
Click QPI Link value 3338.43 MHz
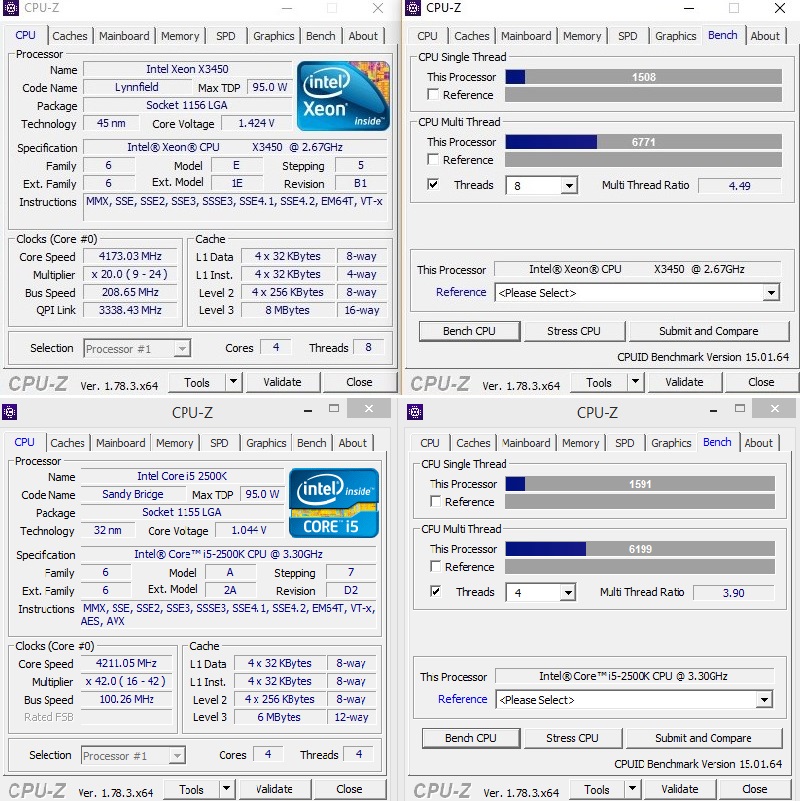tap(130, 310)
